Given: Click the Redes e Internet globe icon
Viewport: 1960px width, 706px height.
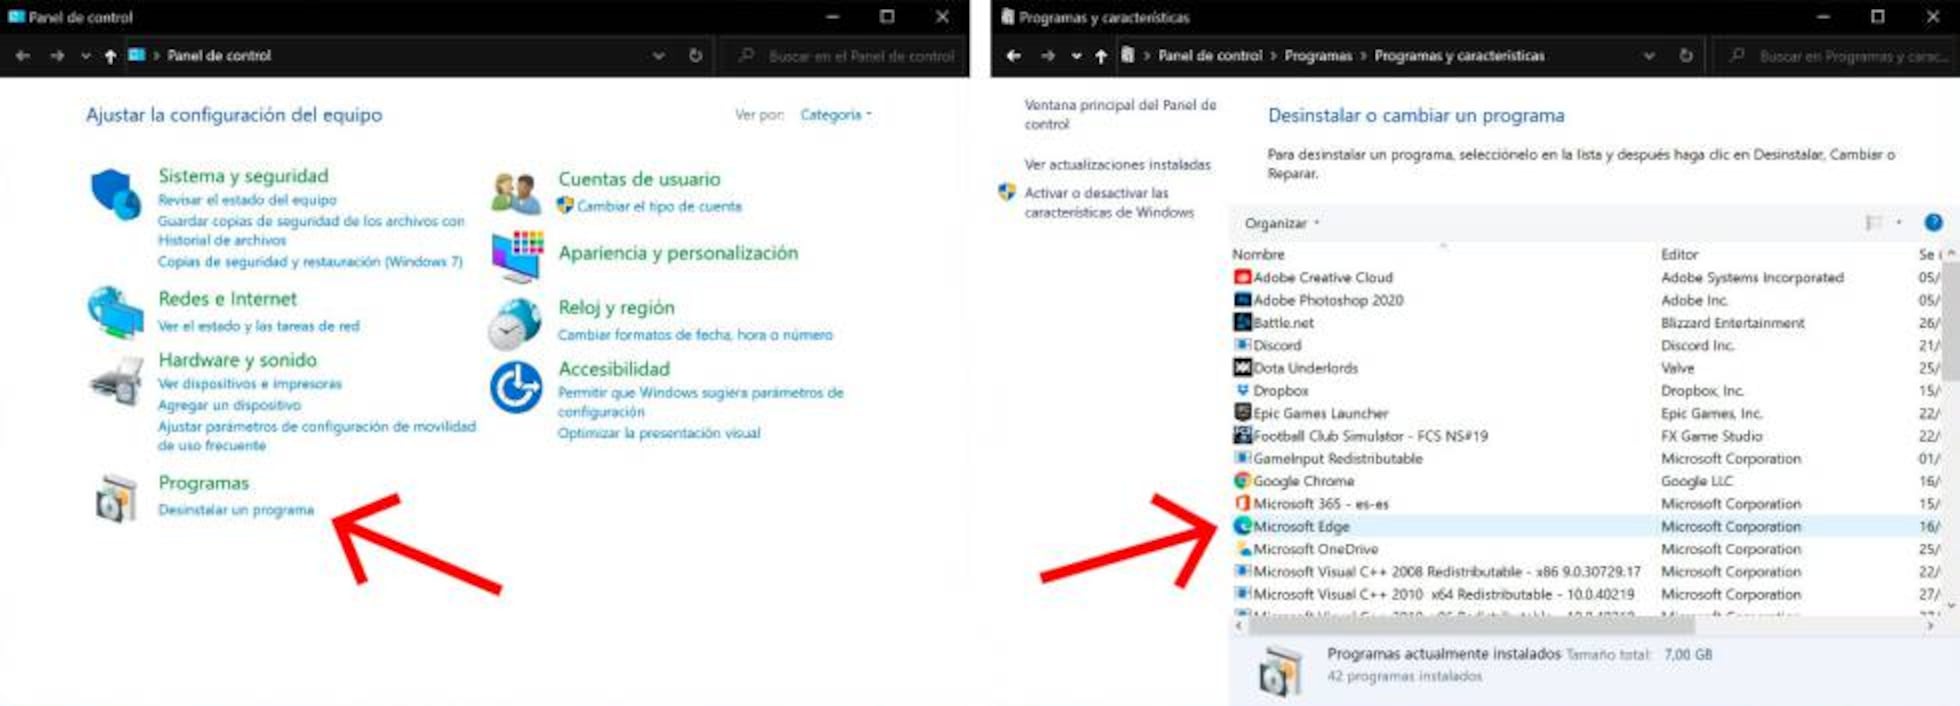Looking at the screenshot, I should [115, 312].
